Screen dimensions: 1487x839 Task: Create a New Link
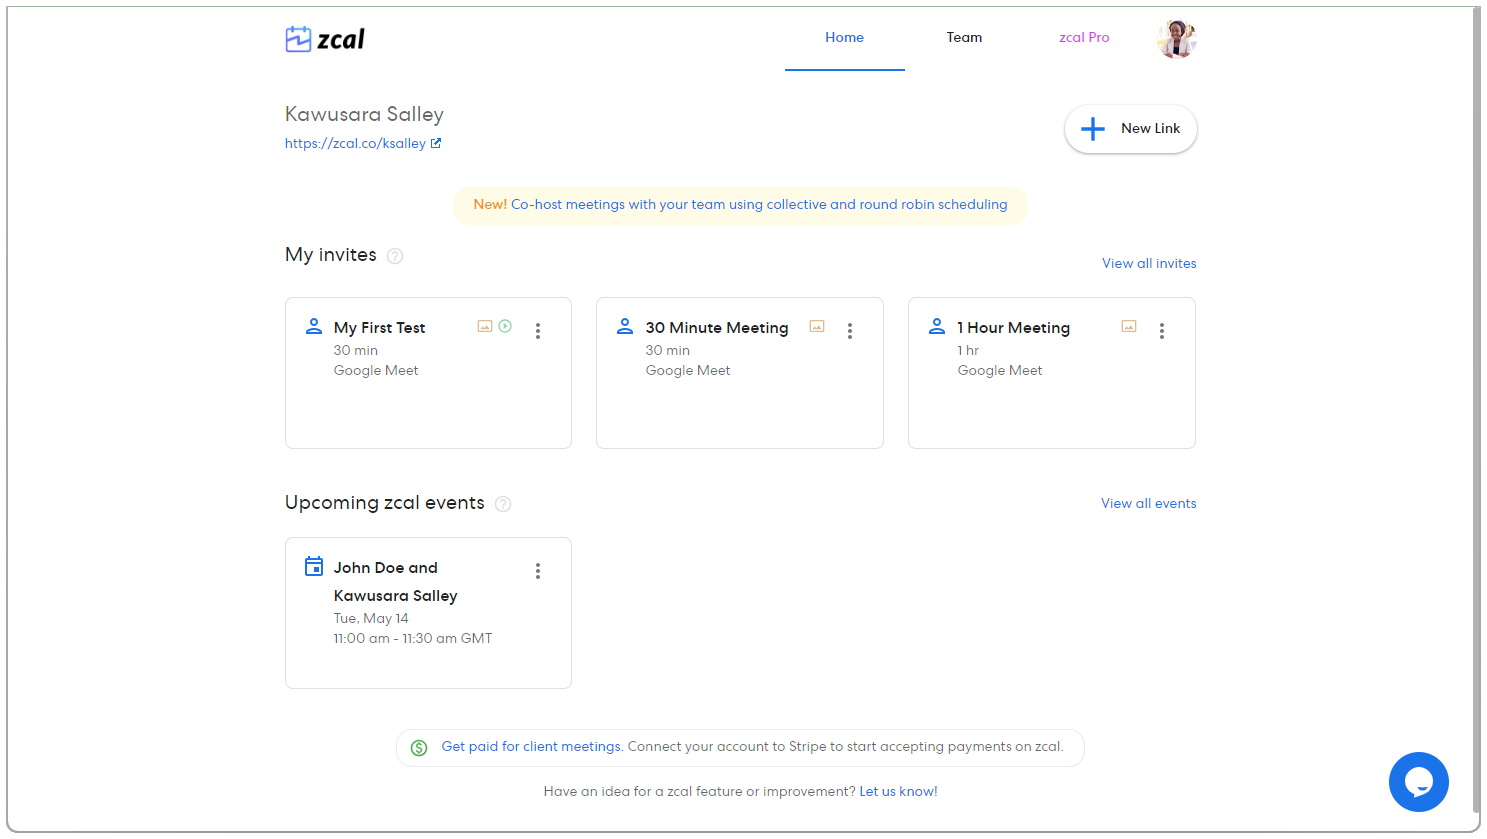click(x=1131, y=129)
